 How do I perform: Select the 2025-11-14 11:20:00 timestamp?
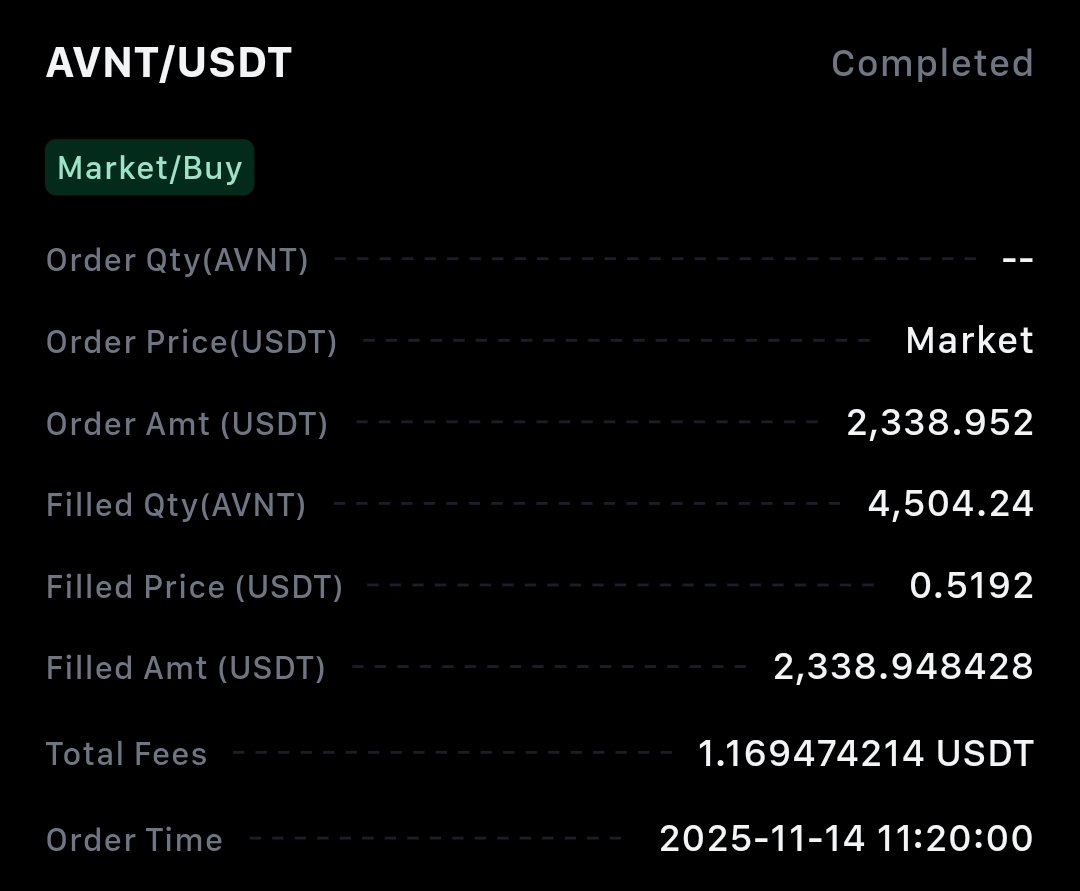[846, 838]
